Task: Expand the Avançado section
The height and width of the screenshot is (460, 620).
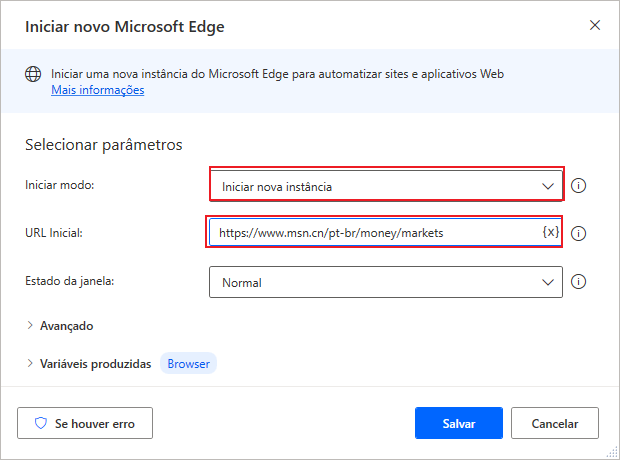Action: (59, 326)
